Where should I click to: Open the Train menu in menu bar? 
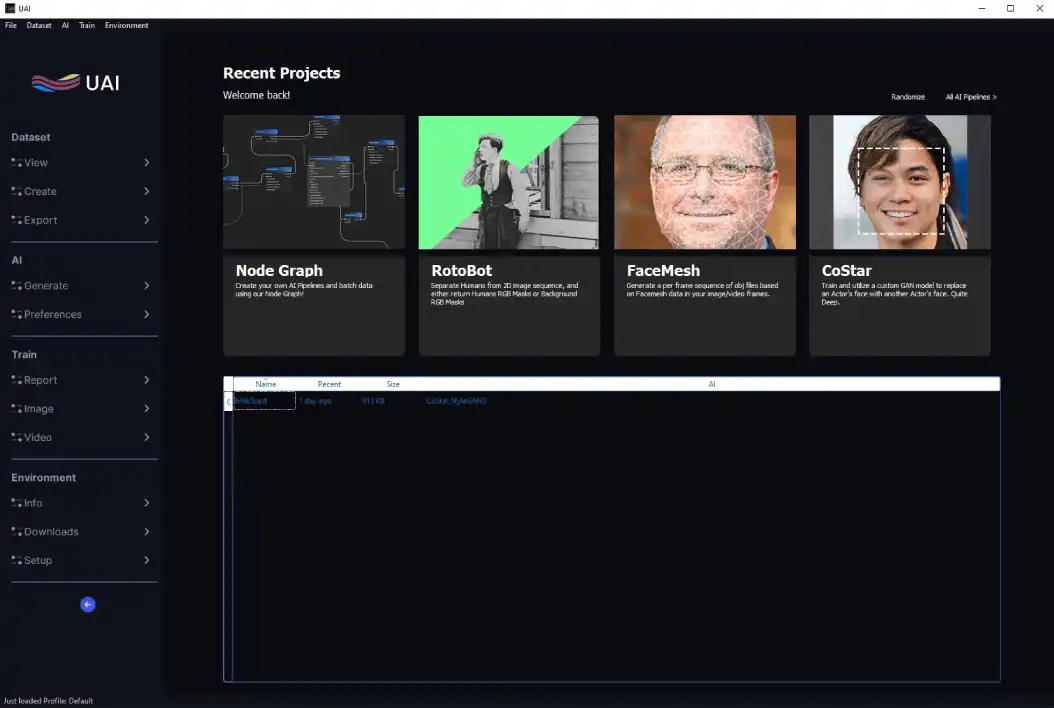(87, 25)
